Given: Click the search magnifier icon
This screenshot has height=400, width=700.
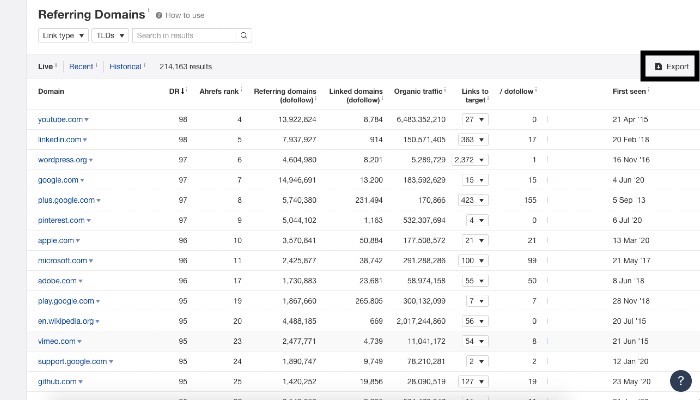Looking at the screenshot, I should tap(243, 35).
